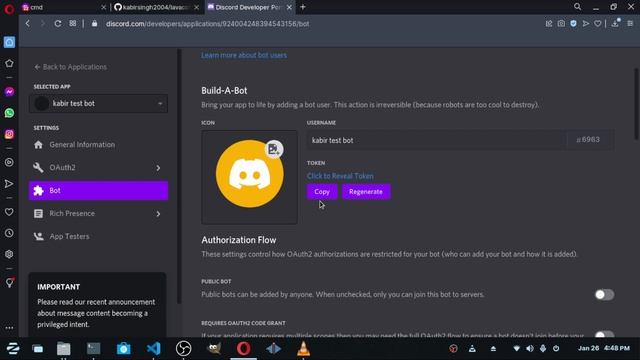Open sidebar settings gear icon
This screenshot has height=360, width=640.
coord(9,254)
